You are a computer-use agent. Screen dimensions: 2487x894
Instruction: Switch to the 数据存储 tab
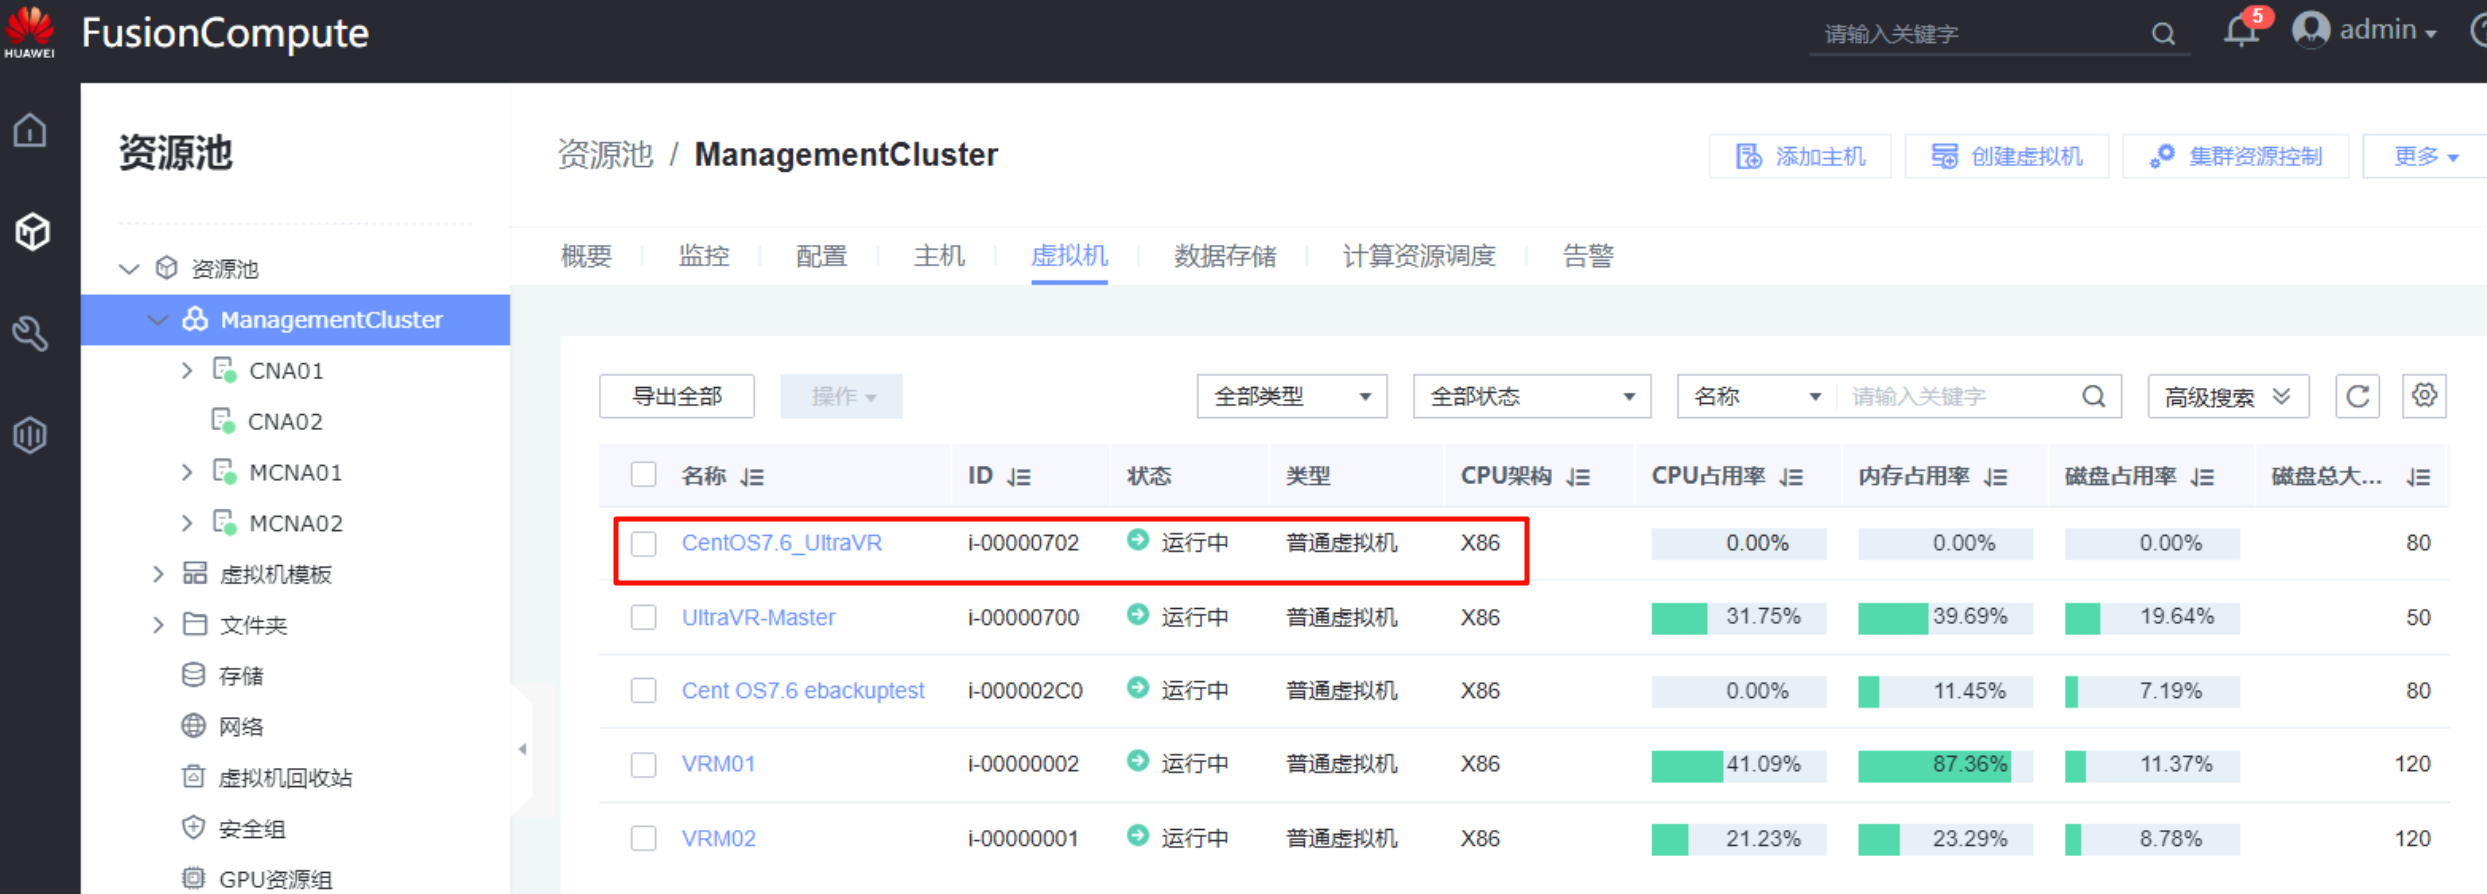coord(1224,256)
